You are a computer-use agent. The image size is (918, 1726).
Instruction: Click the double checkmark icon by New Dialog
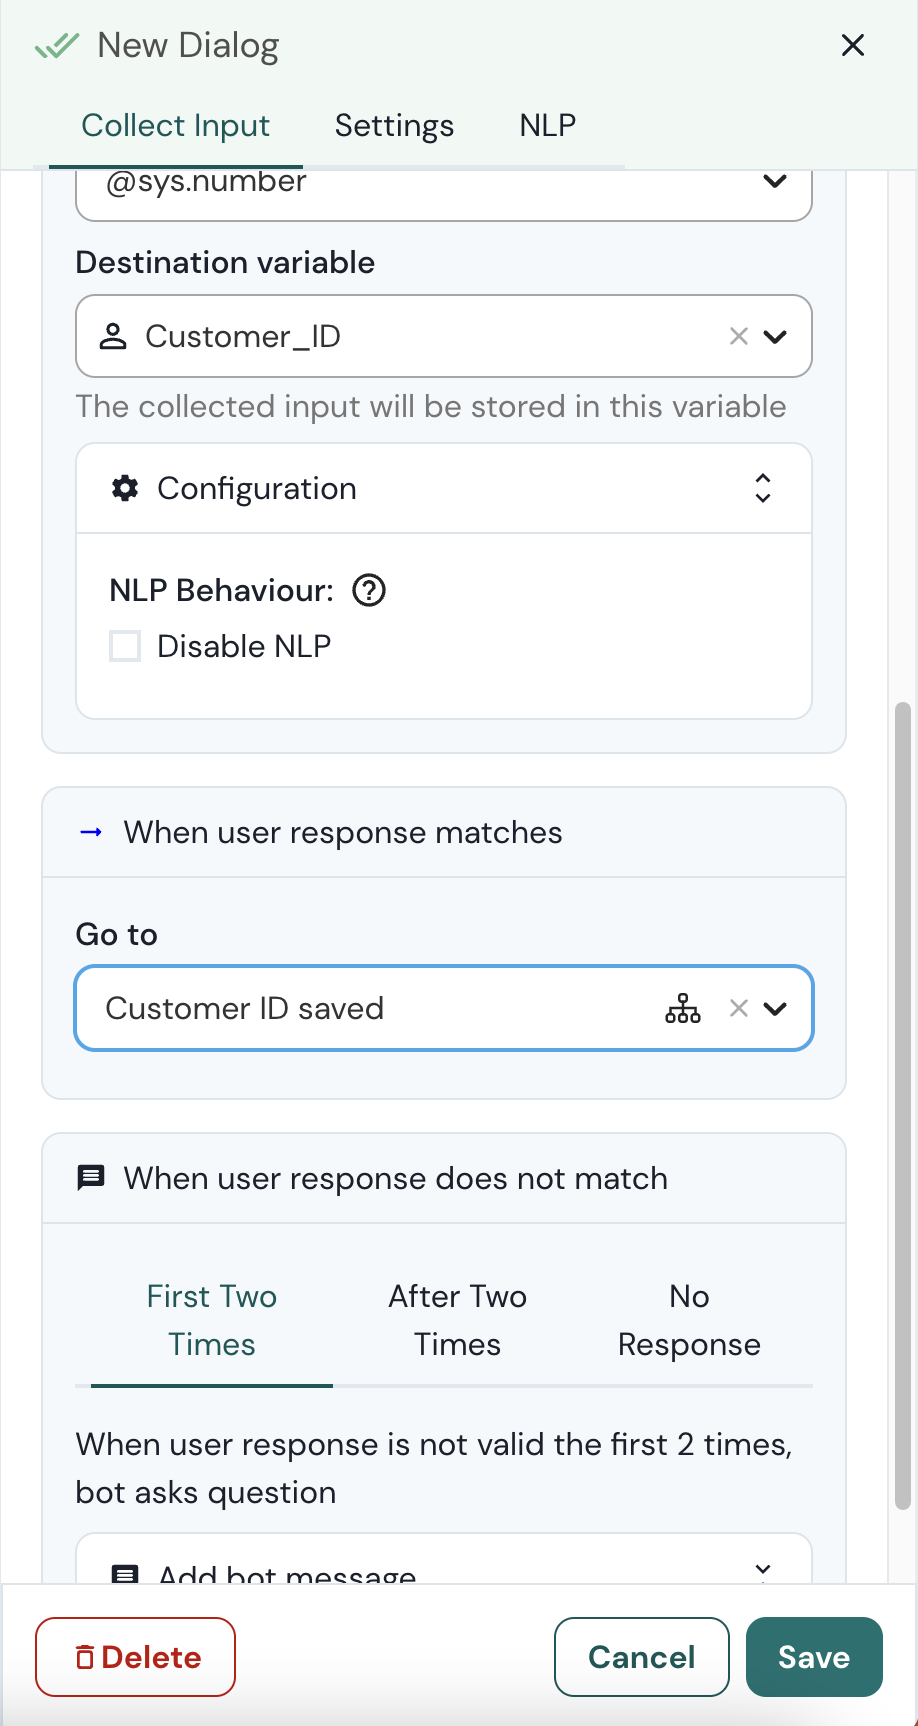coord(57,46)
